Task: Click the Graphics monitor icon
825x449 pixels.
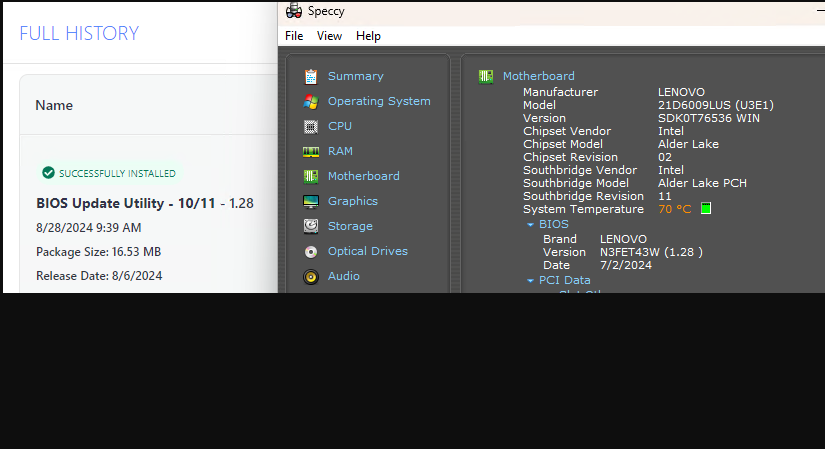Action: (311, 202)
